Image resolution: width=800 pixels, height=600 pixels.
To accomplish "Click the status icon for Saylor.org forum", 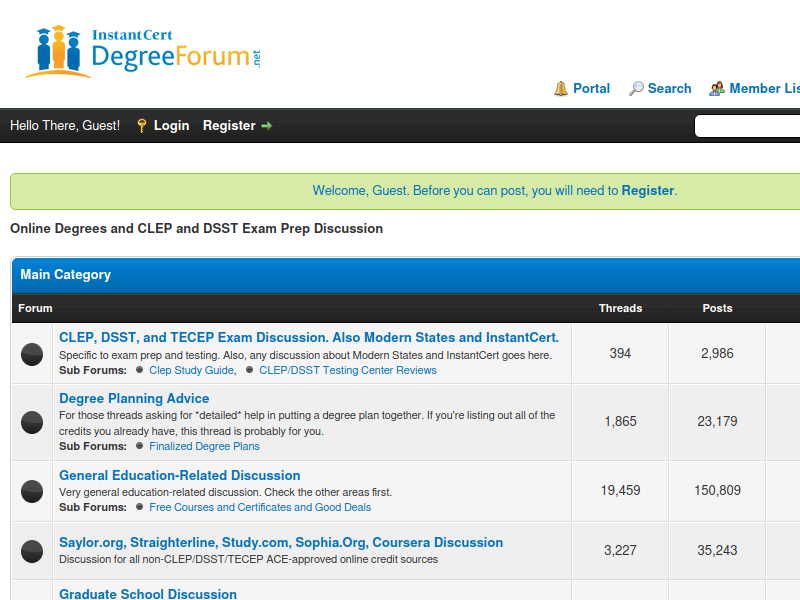I will (x=32, y=552).
